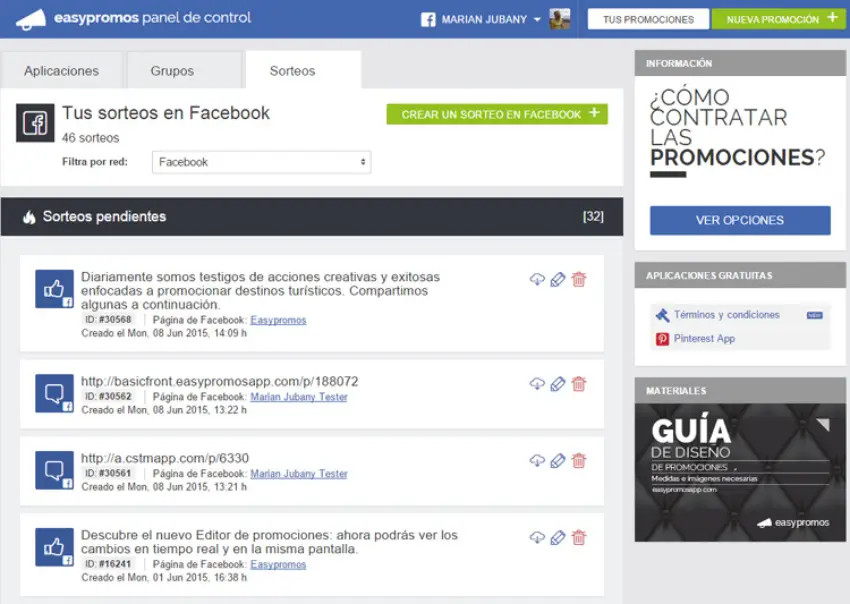This screenshot has height=604, width=850.
Task: Click the [32] pending count
Action: pyautogui.click(x=593, y=216)
